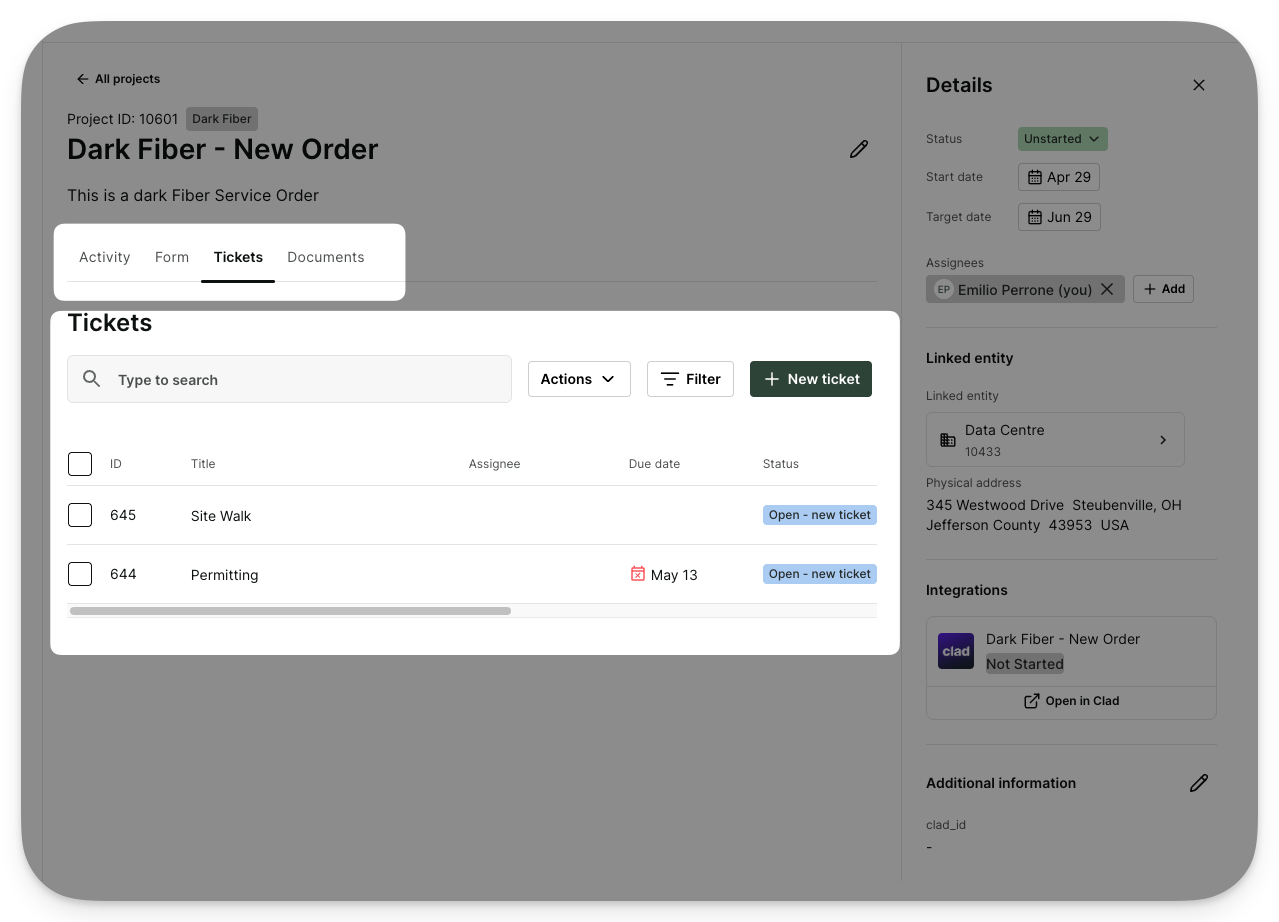
Task: Click the Additional information edit pencil
Action: tap(1199, 783)
